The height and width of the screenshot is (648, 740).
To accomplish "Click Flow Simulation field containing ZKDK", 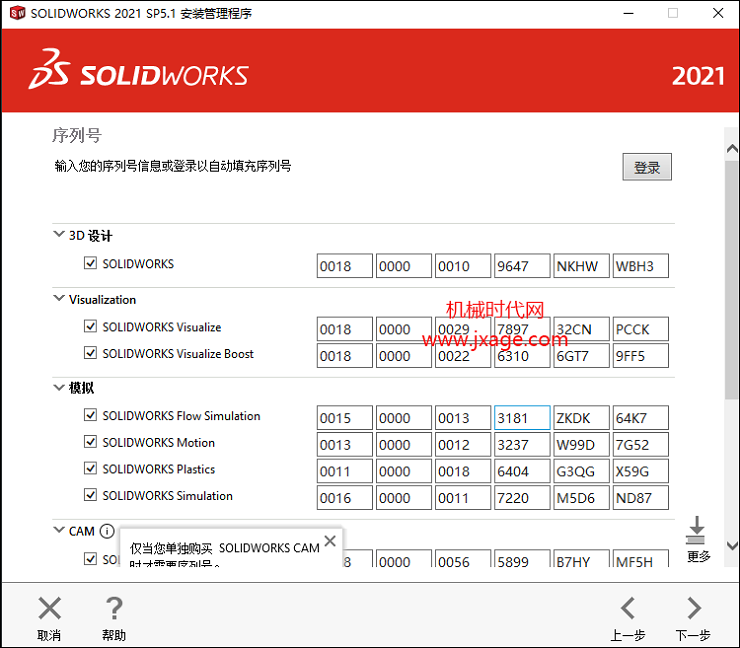I will pos(581,418).
